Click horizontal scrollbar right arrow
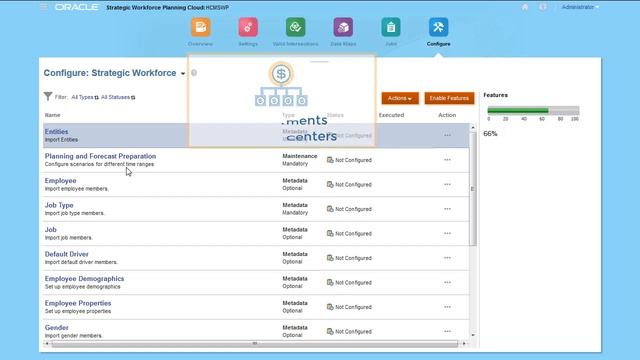 tap(464, 344)
